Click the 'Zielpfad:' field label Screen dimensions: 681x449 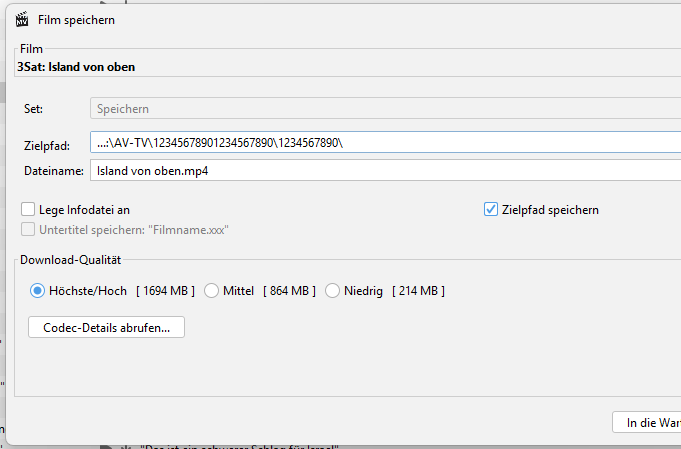click(x=46, y=144)
